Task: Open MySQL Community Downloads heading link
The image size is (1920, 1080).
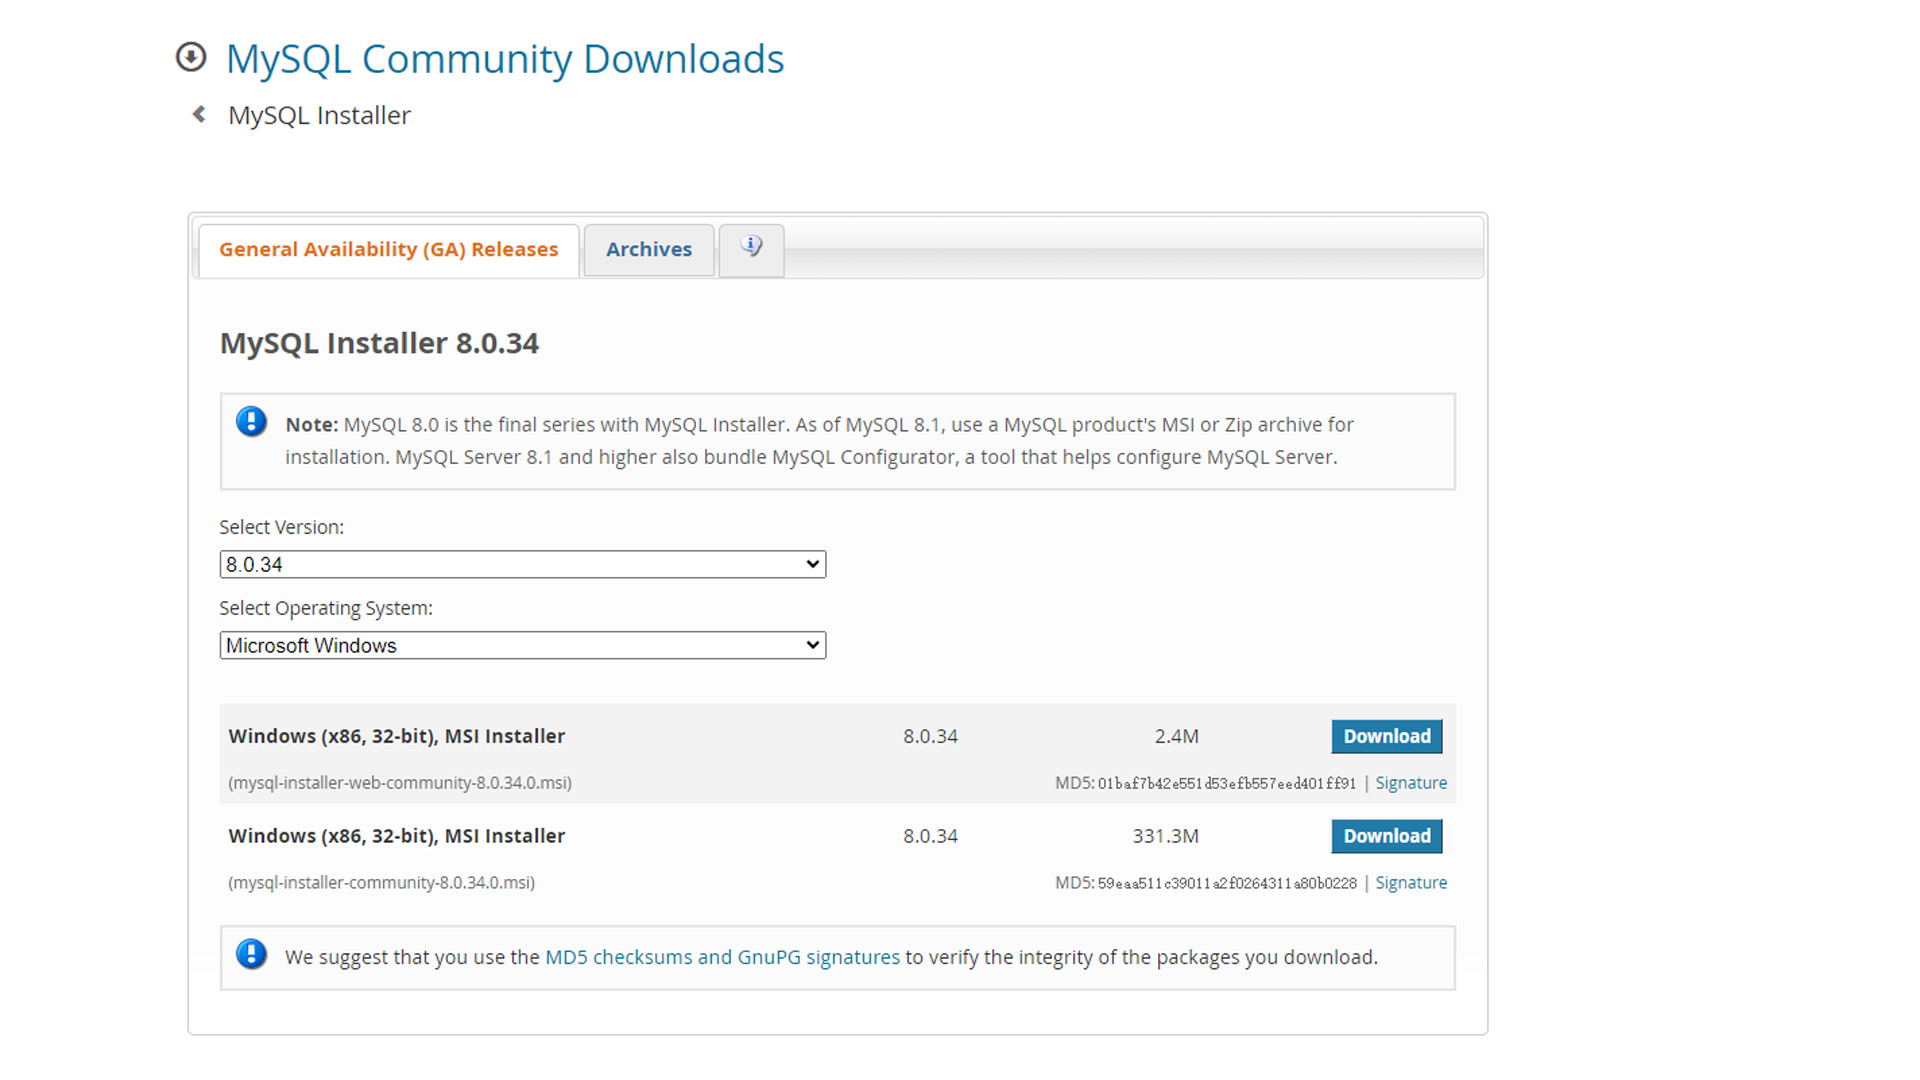Action: pyautogui.click(x=505, y=59)
